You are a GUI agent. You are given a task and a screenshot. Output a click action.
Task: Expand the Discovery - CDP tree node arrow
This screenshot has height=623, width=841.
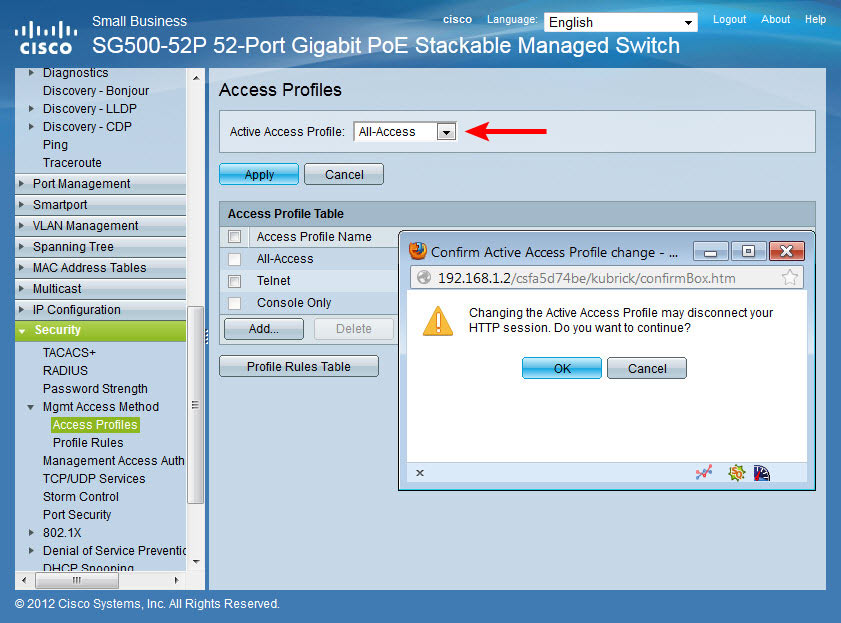pyautogui.click(x=31, y=127)
